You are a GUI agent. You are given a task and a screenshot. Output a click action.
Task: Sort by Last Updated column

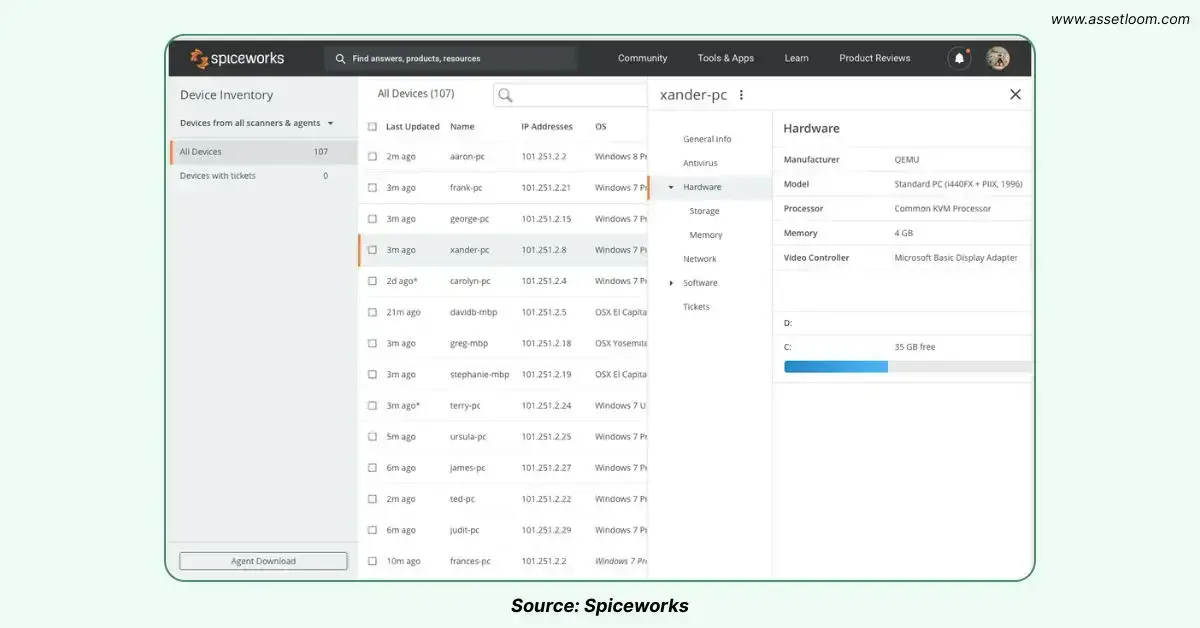[x=413, y=127]
